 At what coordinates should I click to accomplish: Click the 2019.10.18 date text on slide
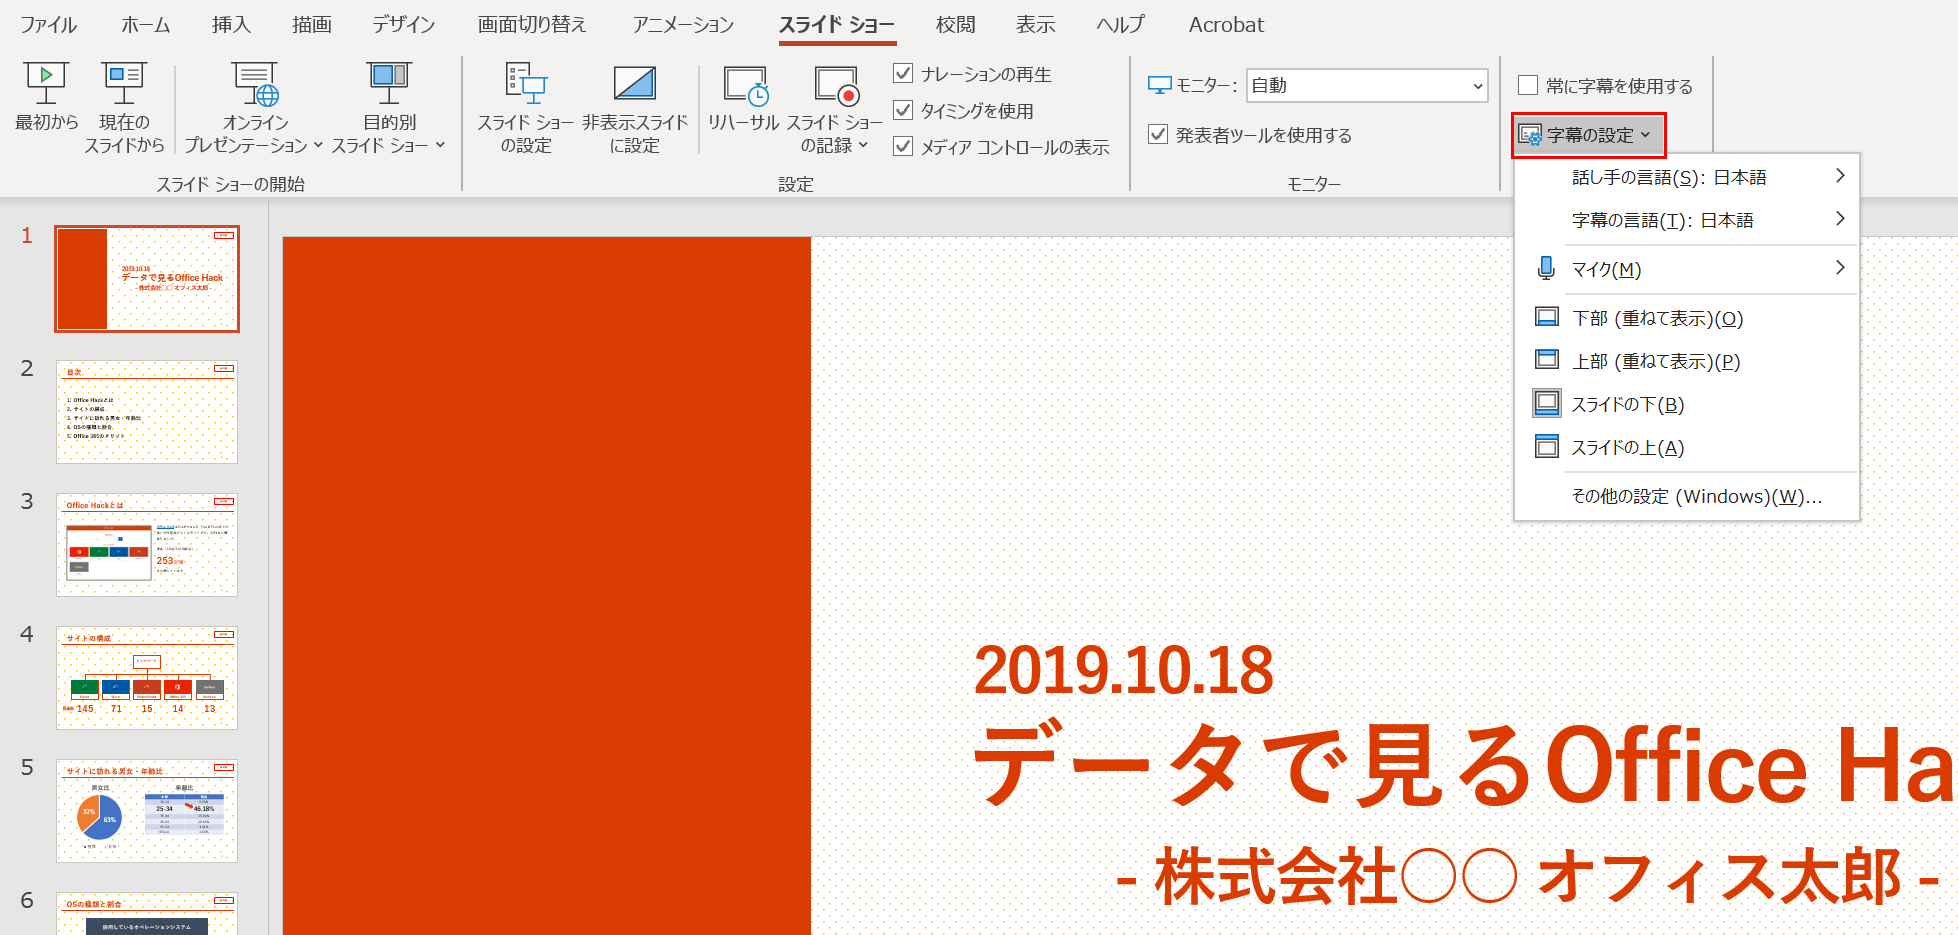[1123, 670]
